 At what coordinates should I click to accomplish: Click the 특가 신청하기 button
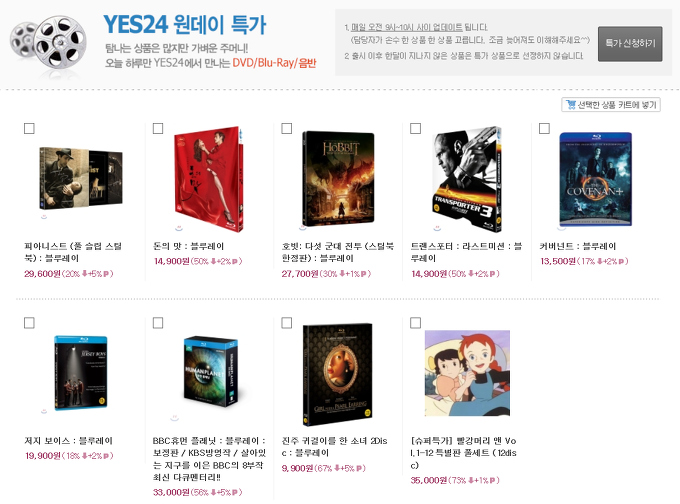pos(630,44)
